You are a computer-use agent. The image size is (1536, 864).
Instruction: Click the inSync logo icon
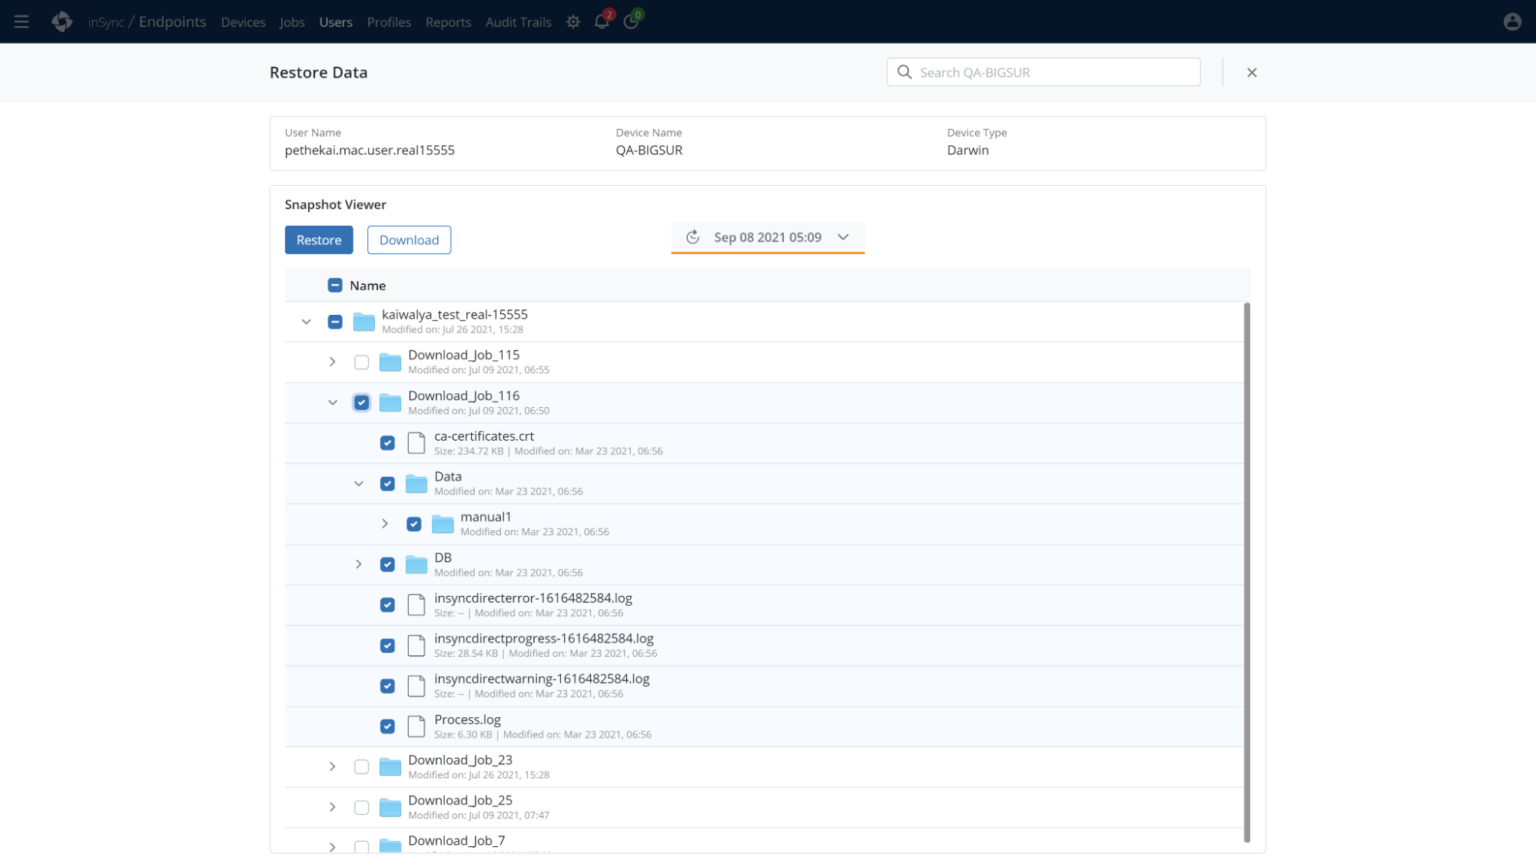coord(62,22)
